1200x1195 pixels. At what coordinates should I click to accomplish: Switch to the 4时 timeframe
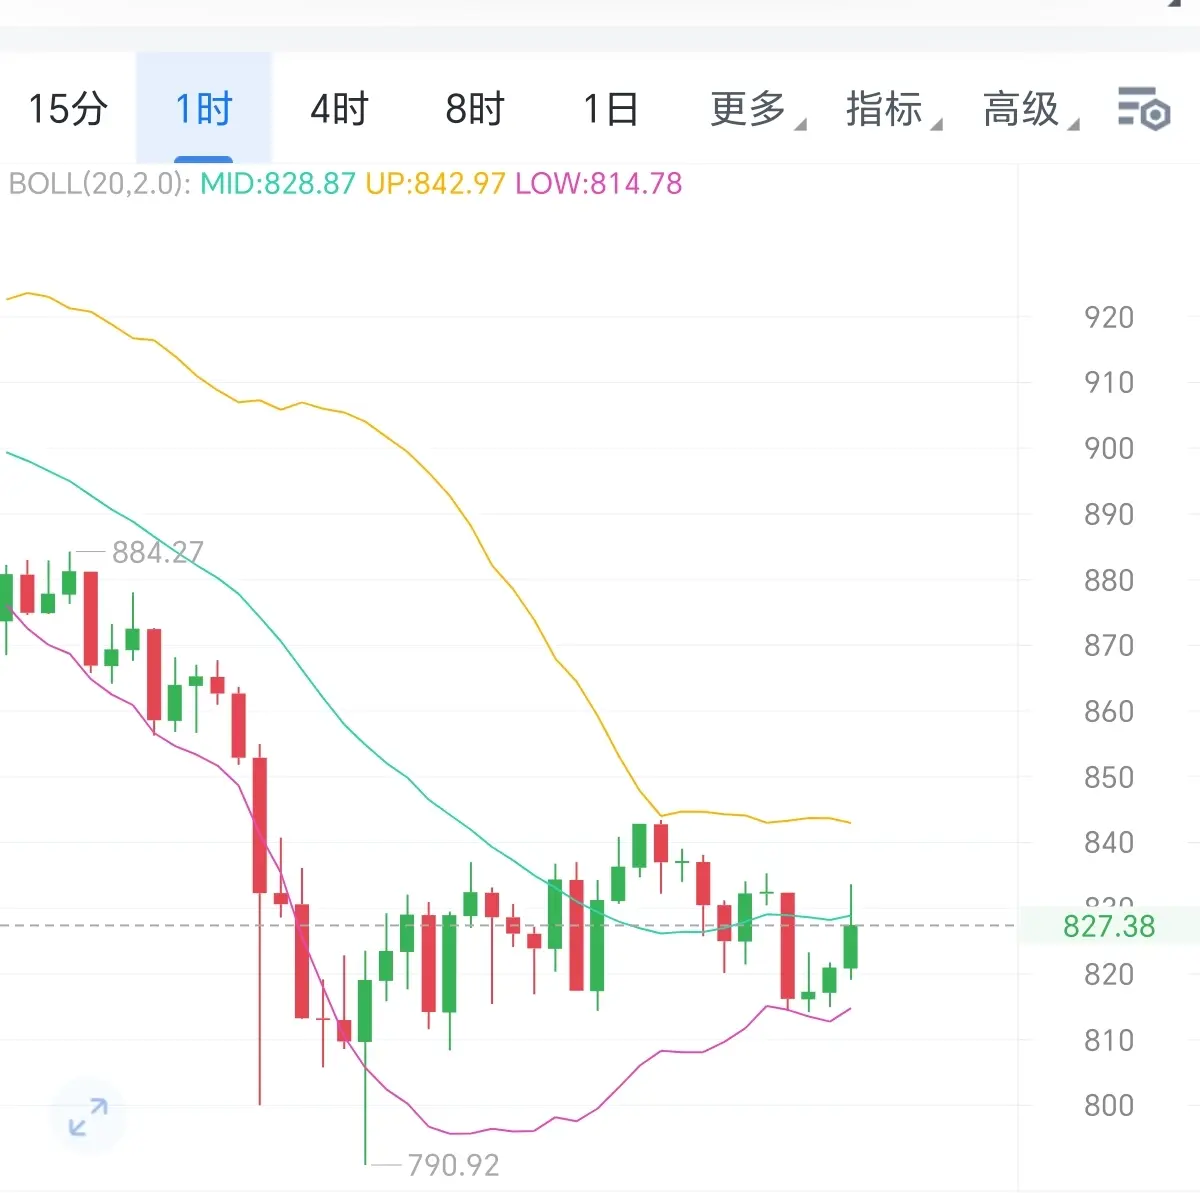coord(340,108)
